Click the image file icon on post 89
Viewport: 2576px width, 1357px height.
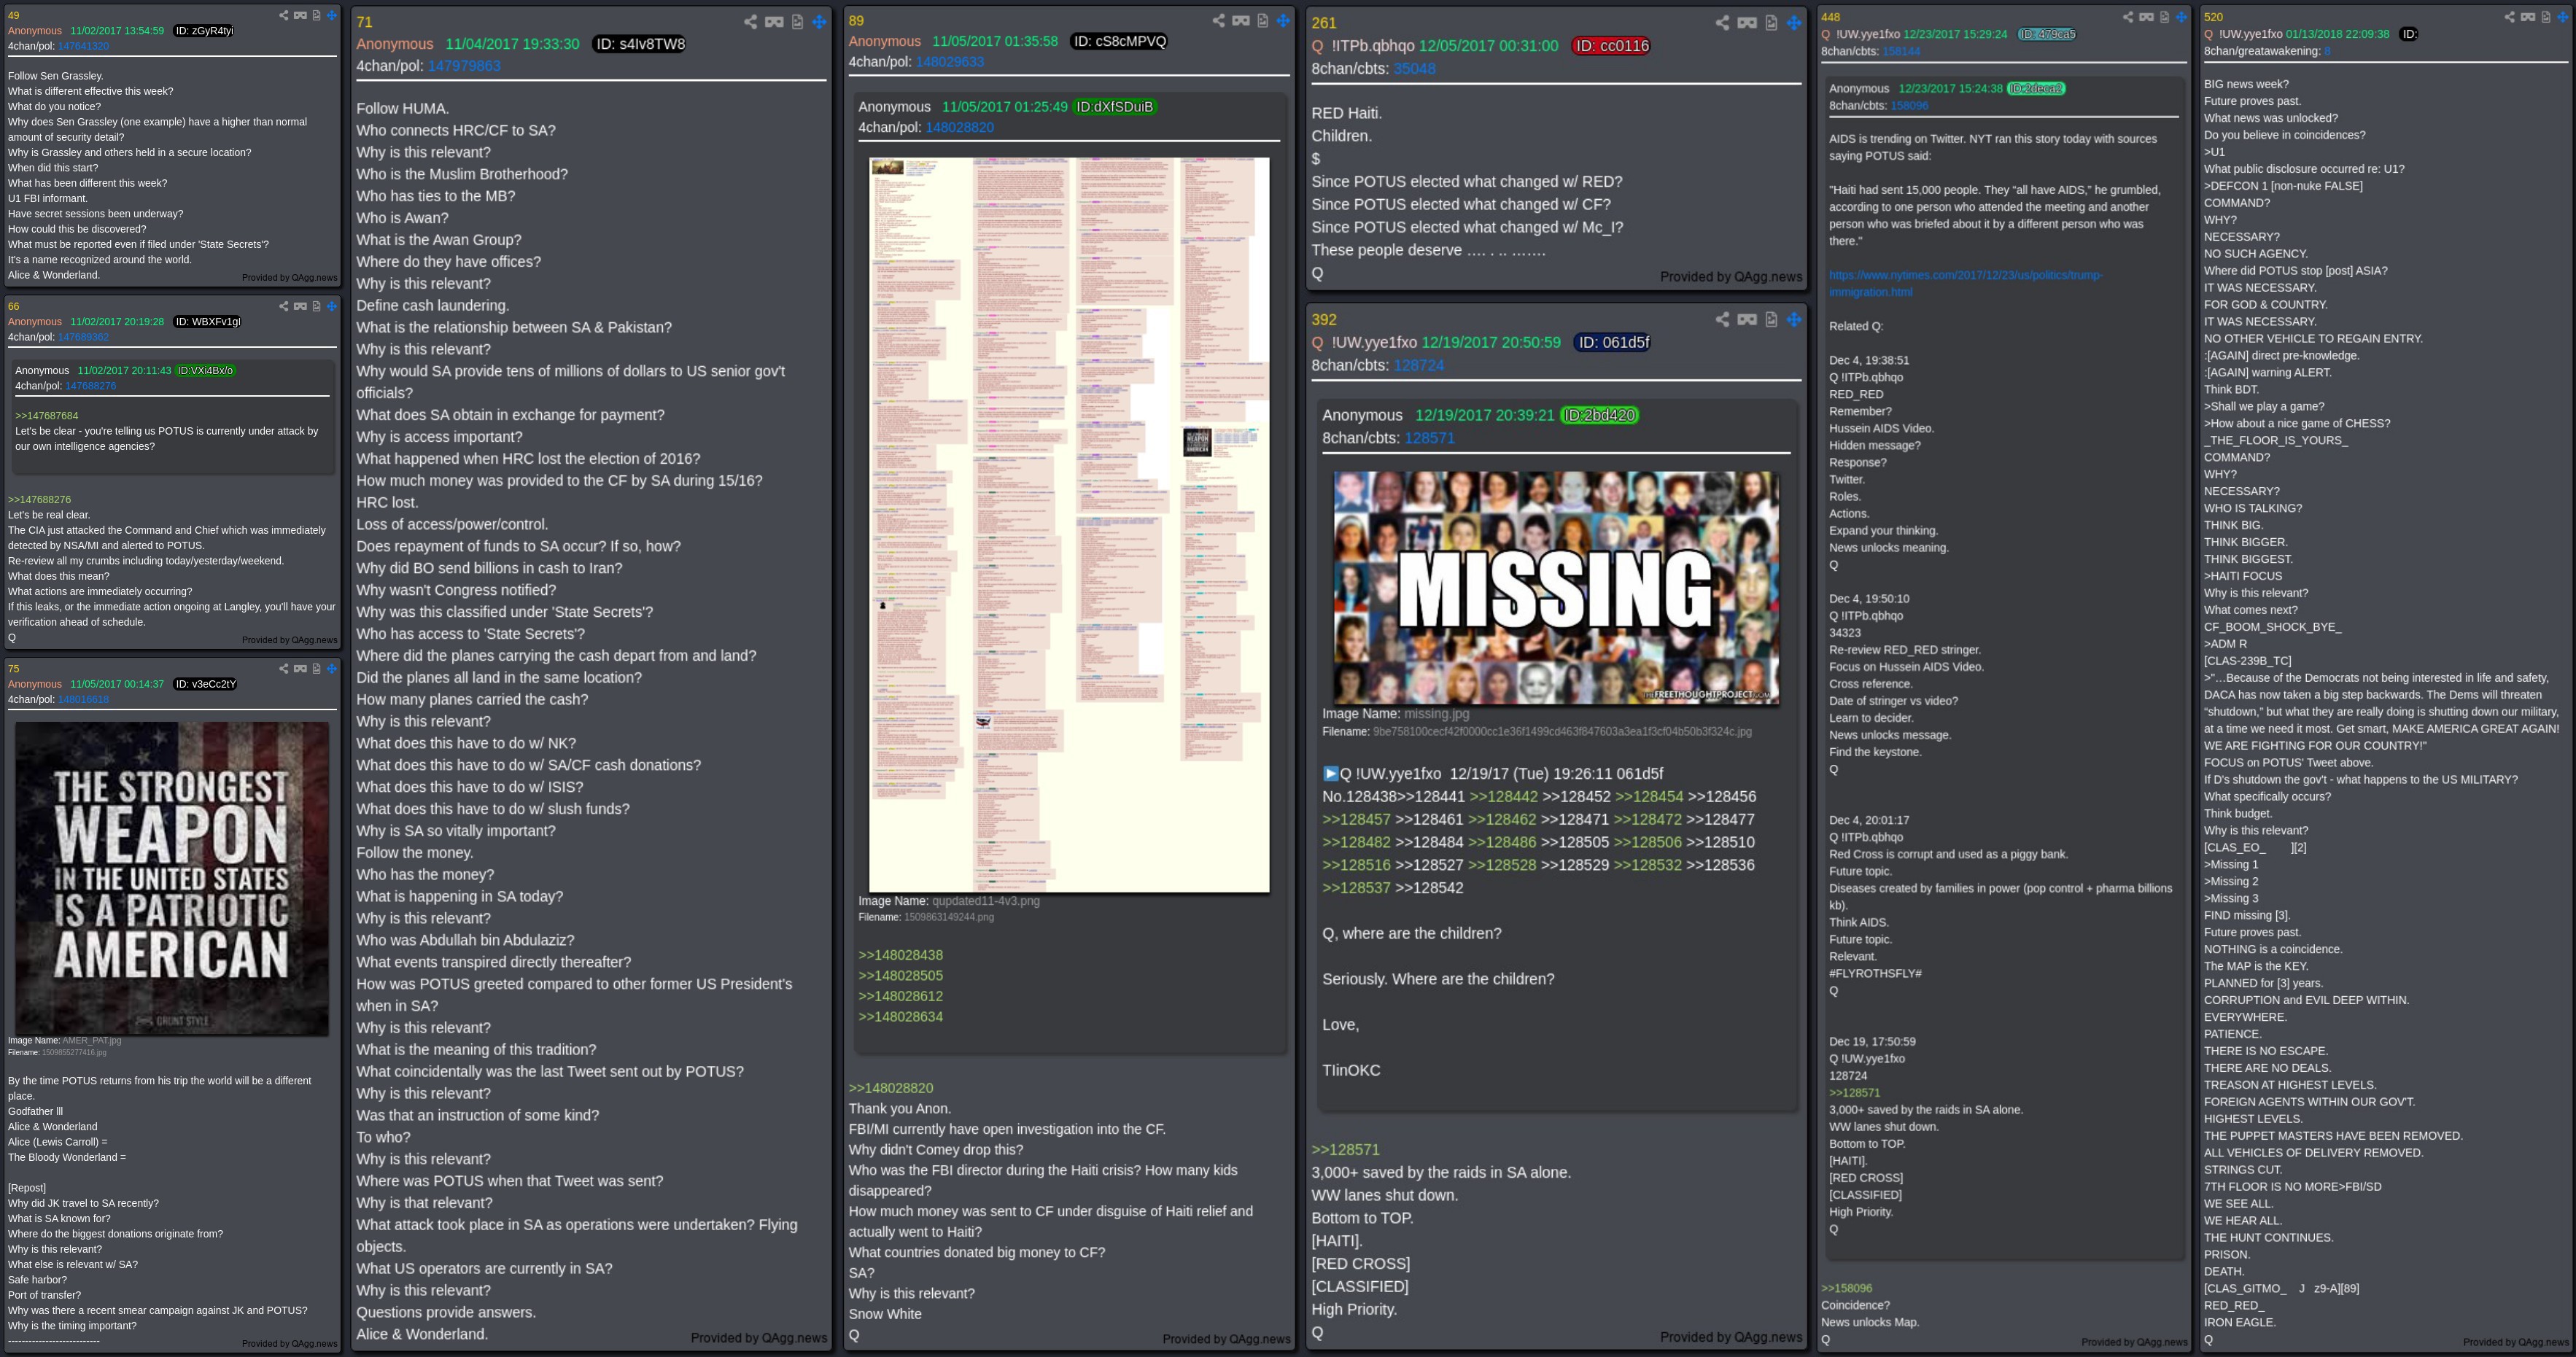(1263, 20)
